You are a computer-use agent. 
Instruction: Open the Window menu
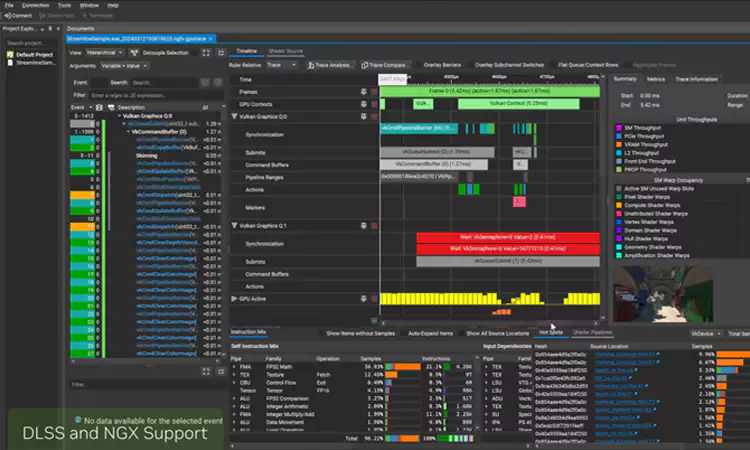pos(89,5)
